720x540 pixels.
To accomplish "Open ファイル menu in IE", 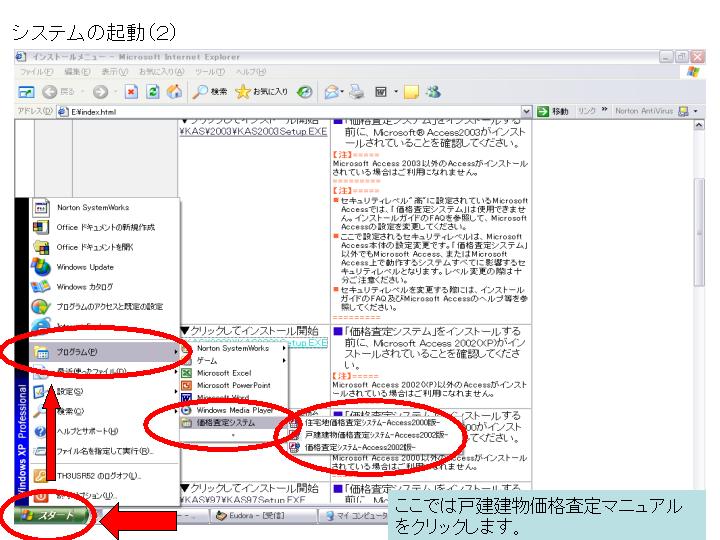I will click(x=36, y=72).
